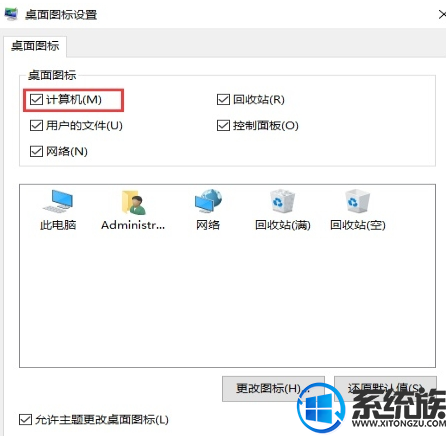Click the dialog title bar monitor icon
This screenshot has height=436, width=446.
pyautogui.click(x=11, y=14)
